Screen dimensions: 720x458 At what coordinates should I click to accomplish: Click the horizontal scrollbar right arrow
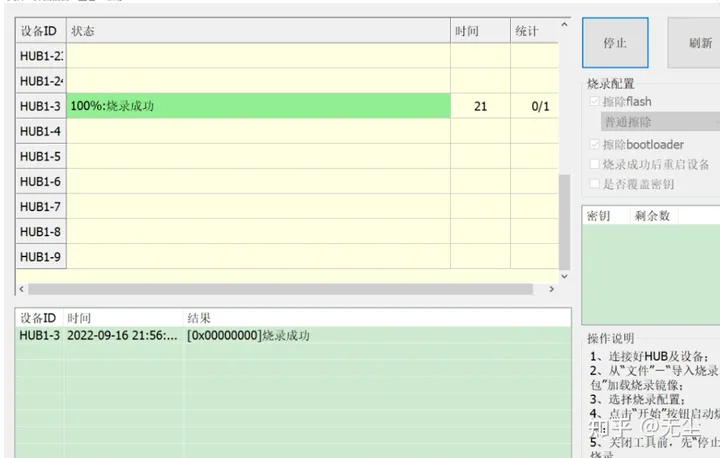(550, 289)
